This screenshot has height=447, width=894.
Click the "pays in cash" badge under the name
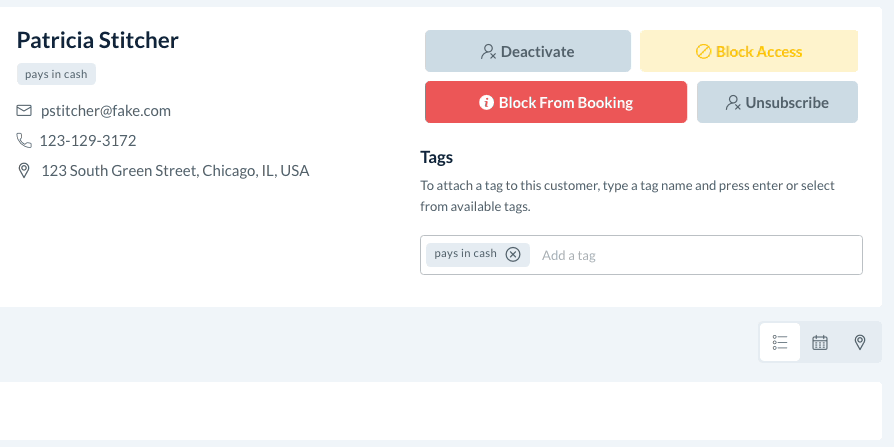56,74
